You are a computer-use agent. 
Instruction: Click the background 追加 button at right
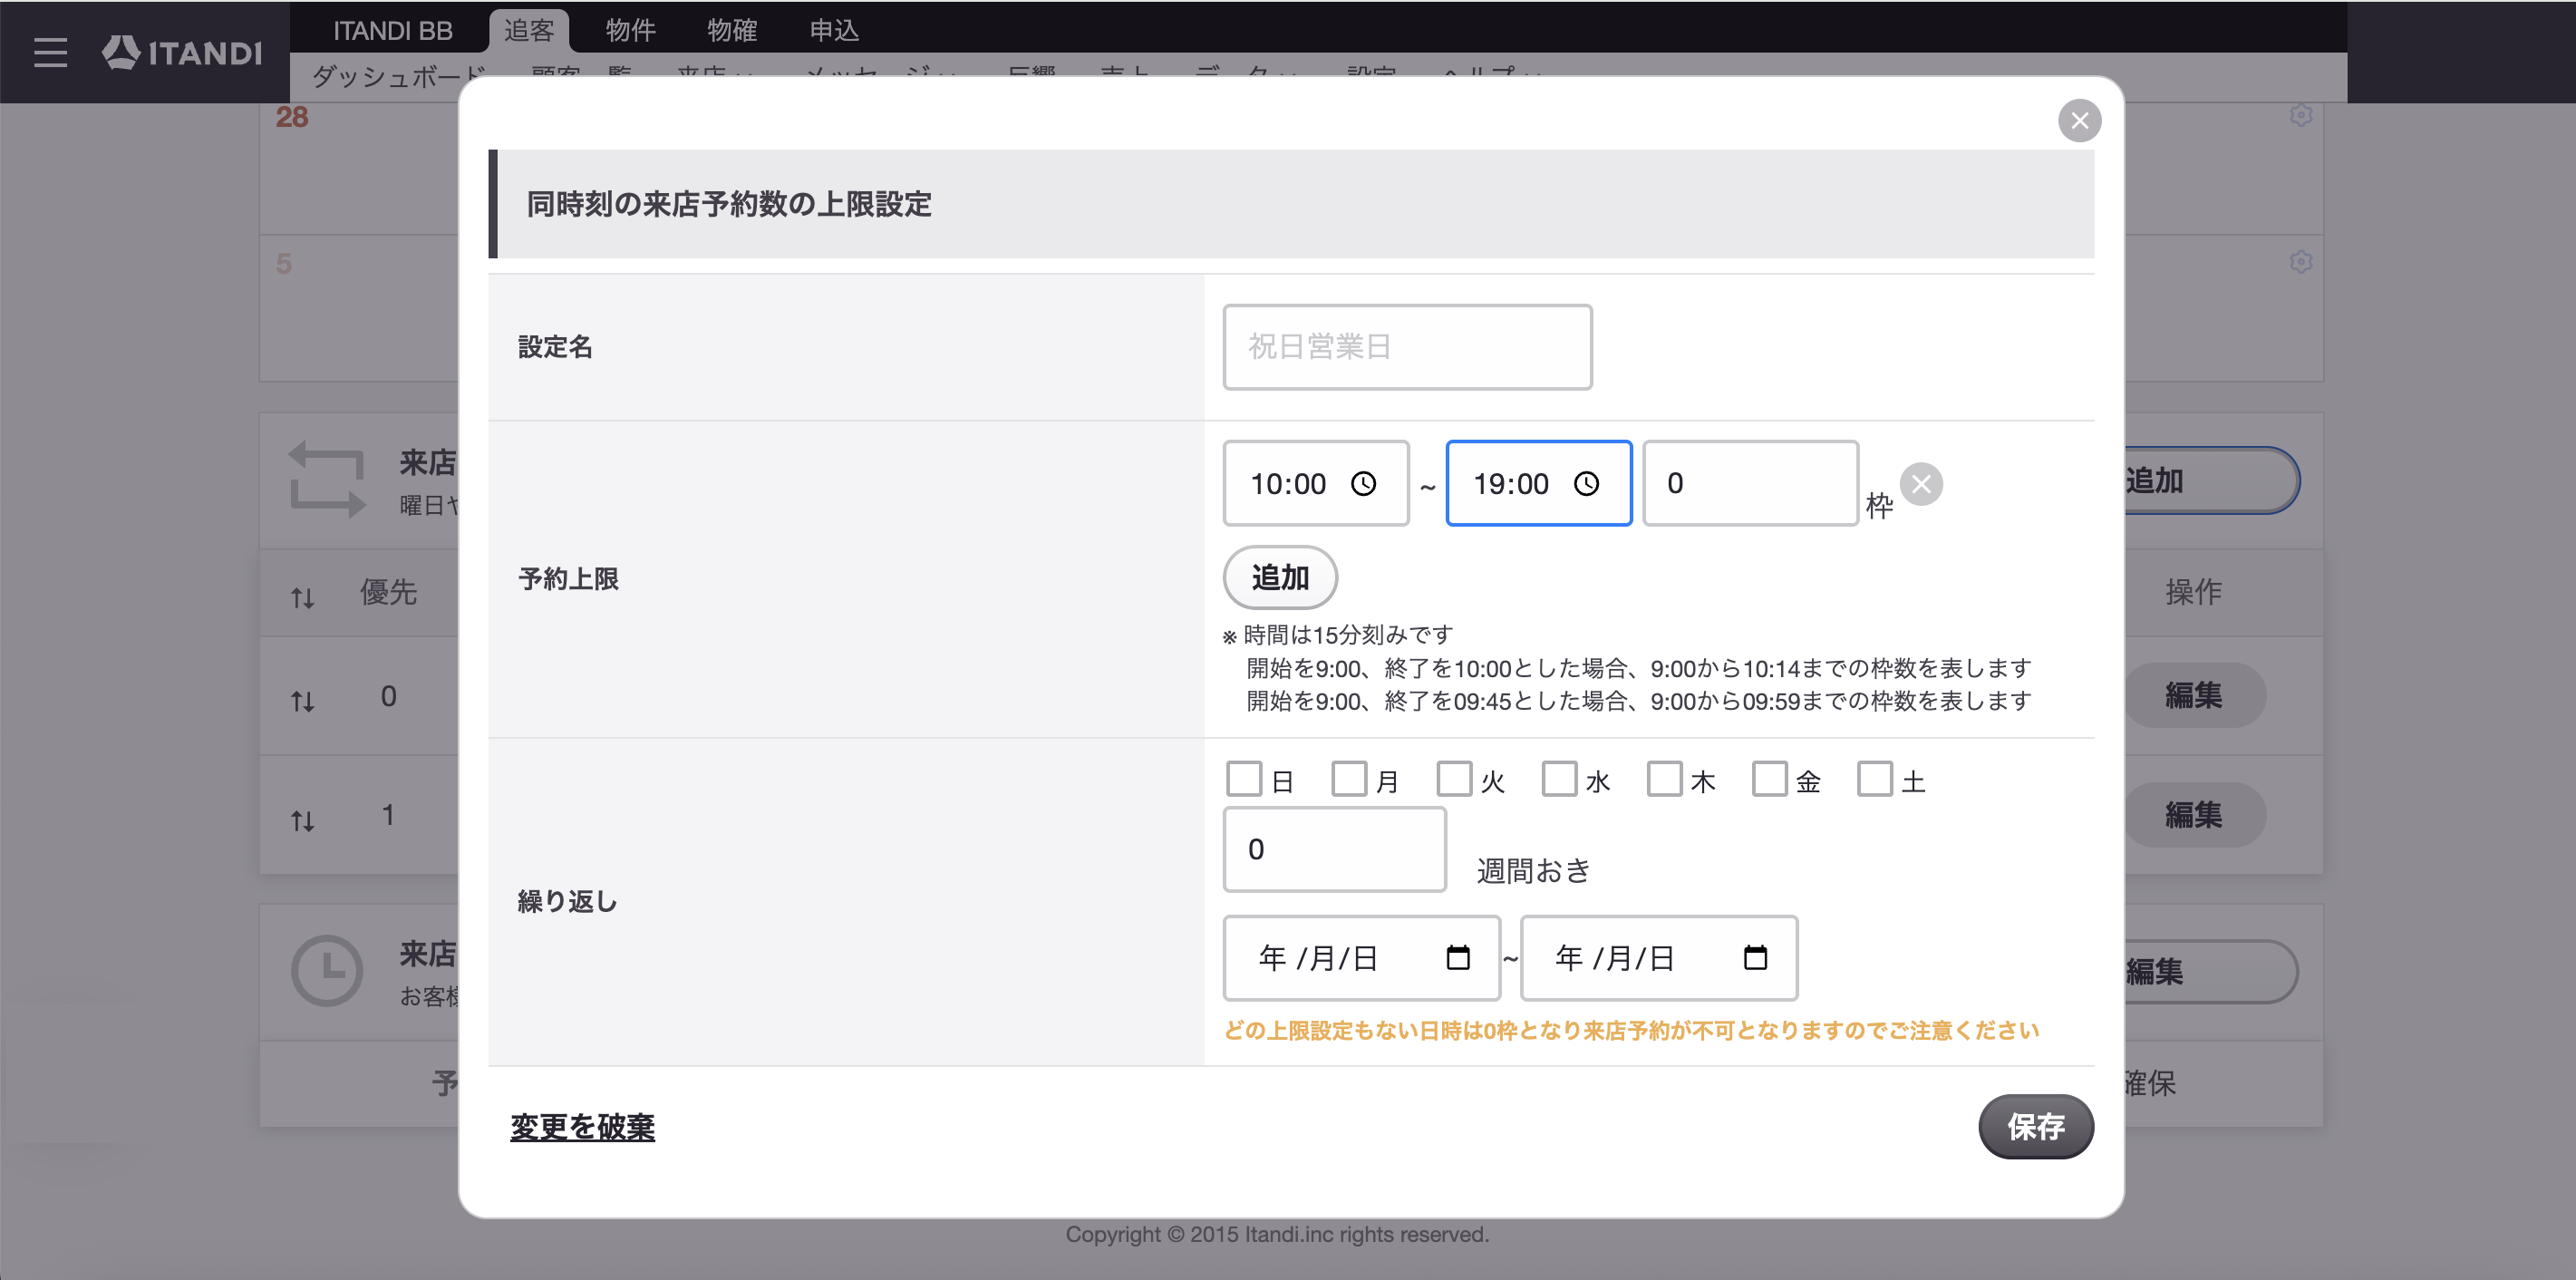point(2211,481)
